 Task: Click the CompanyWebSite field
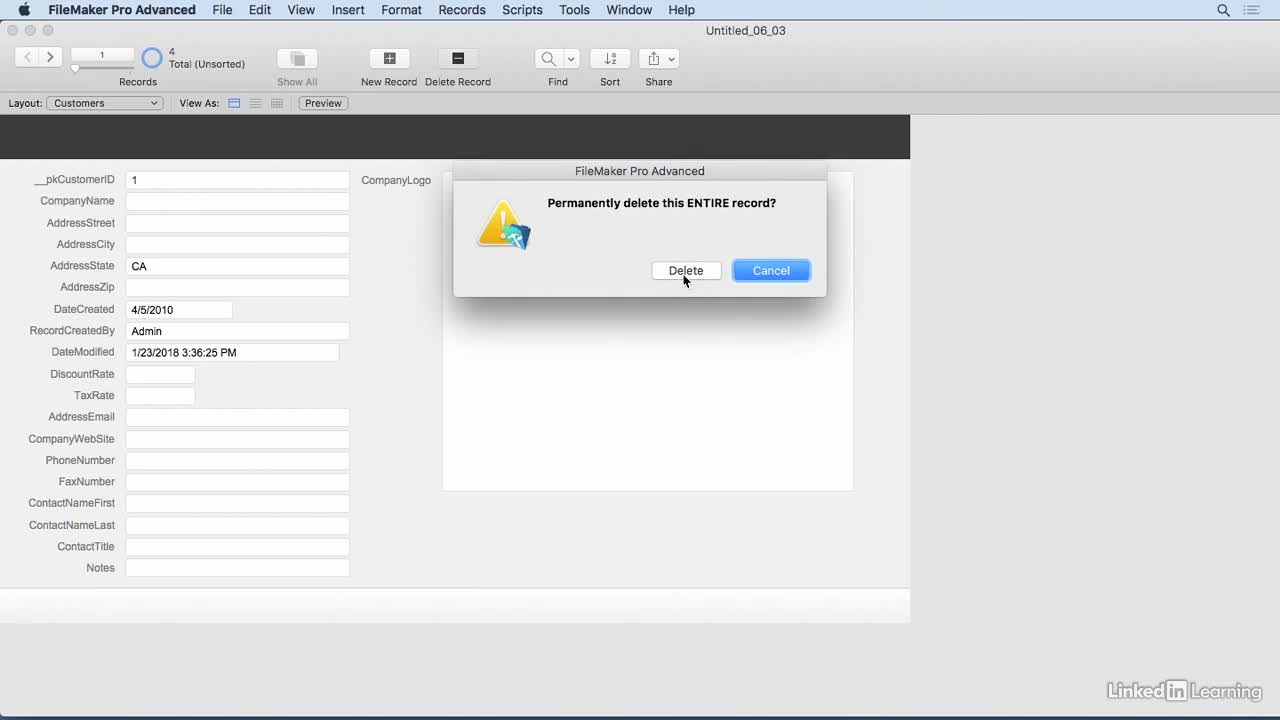[x=237, y=439]
